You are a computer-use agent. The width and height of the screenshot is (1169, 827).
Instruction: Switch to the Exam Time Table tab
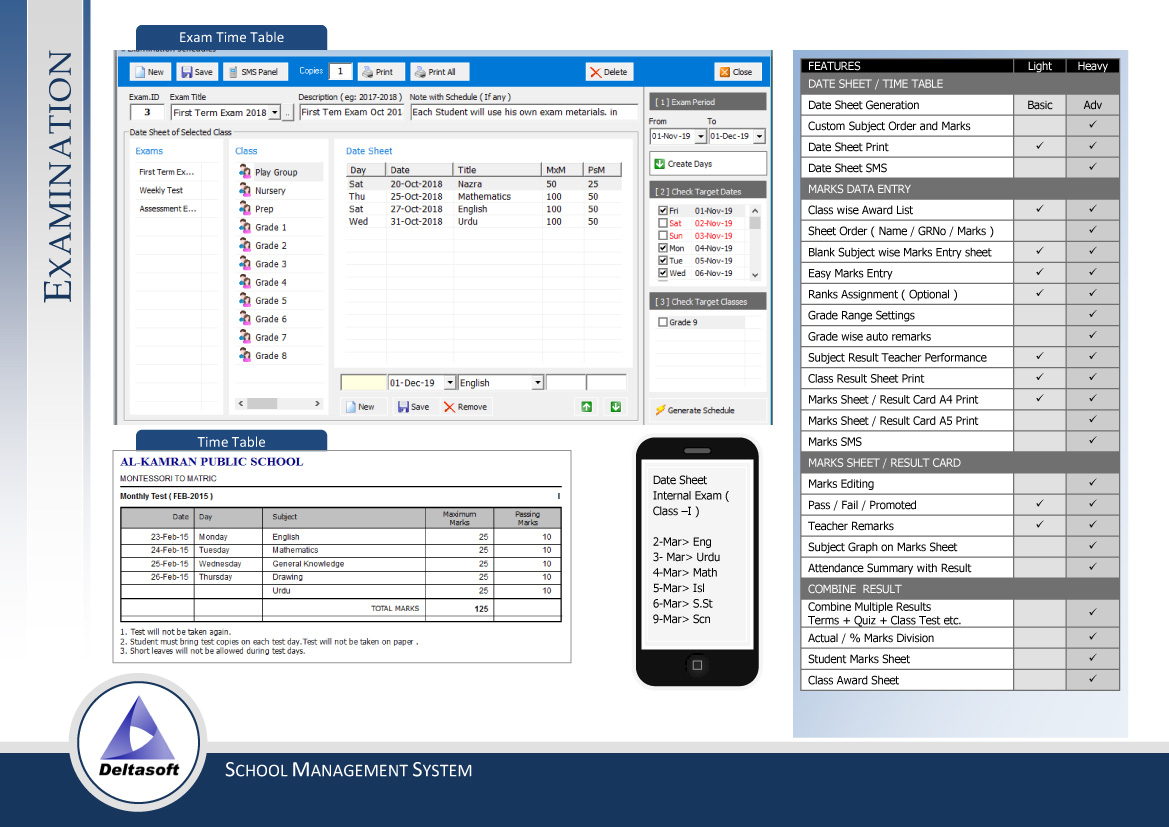(231, 37)
